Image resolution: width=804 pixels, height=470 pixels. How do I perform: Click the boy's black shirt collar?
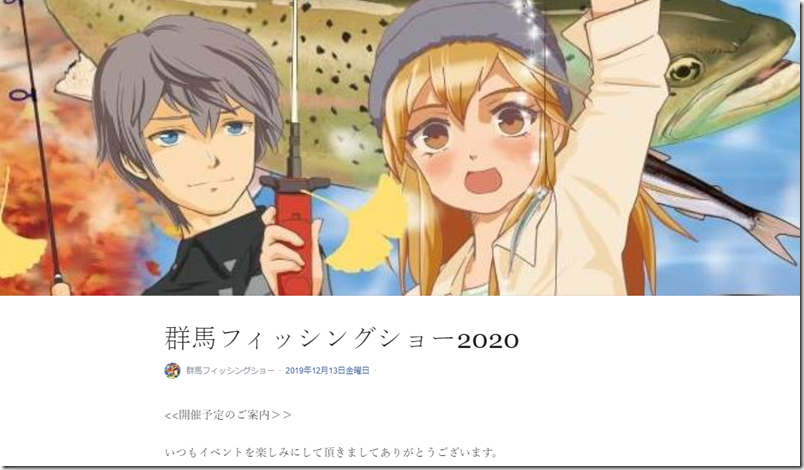pos(215,241)
